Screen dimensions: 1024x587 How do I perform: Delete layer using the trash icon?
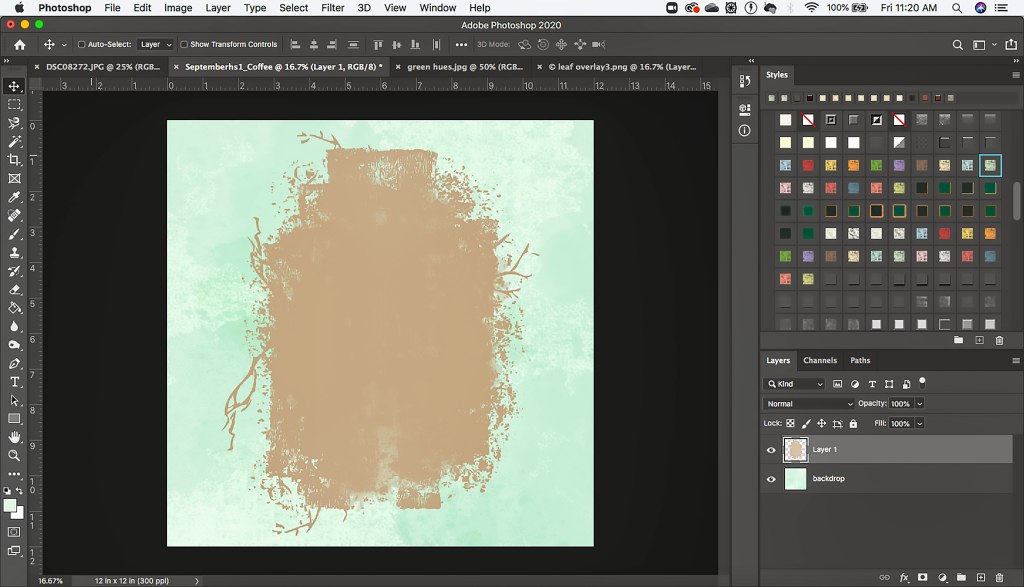(x=999, y=577)
